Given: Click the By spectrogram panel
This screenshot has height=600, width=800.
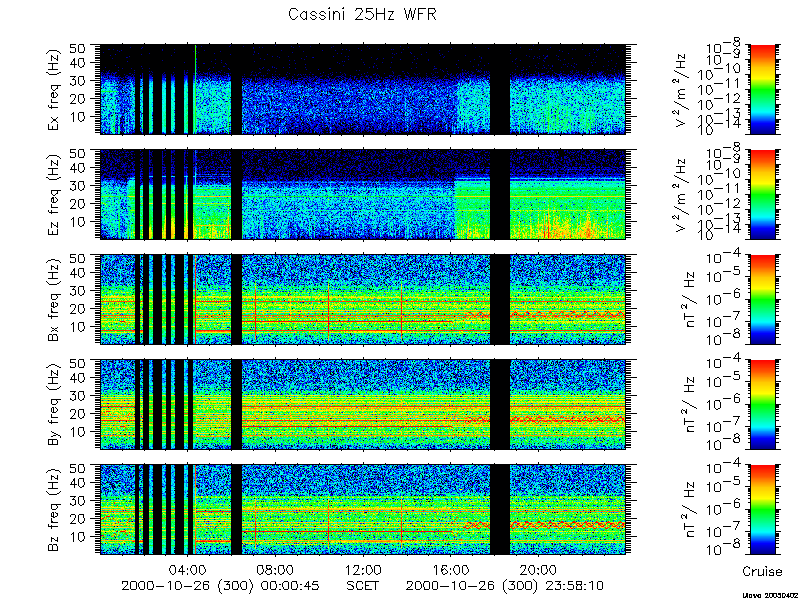Looking at the screenshot, I should pos(363,405).
